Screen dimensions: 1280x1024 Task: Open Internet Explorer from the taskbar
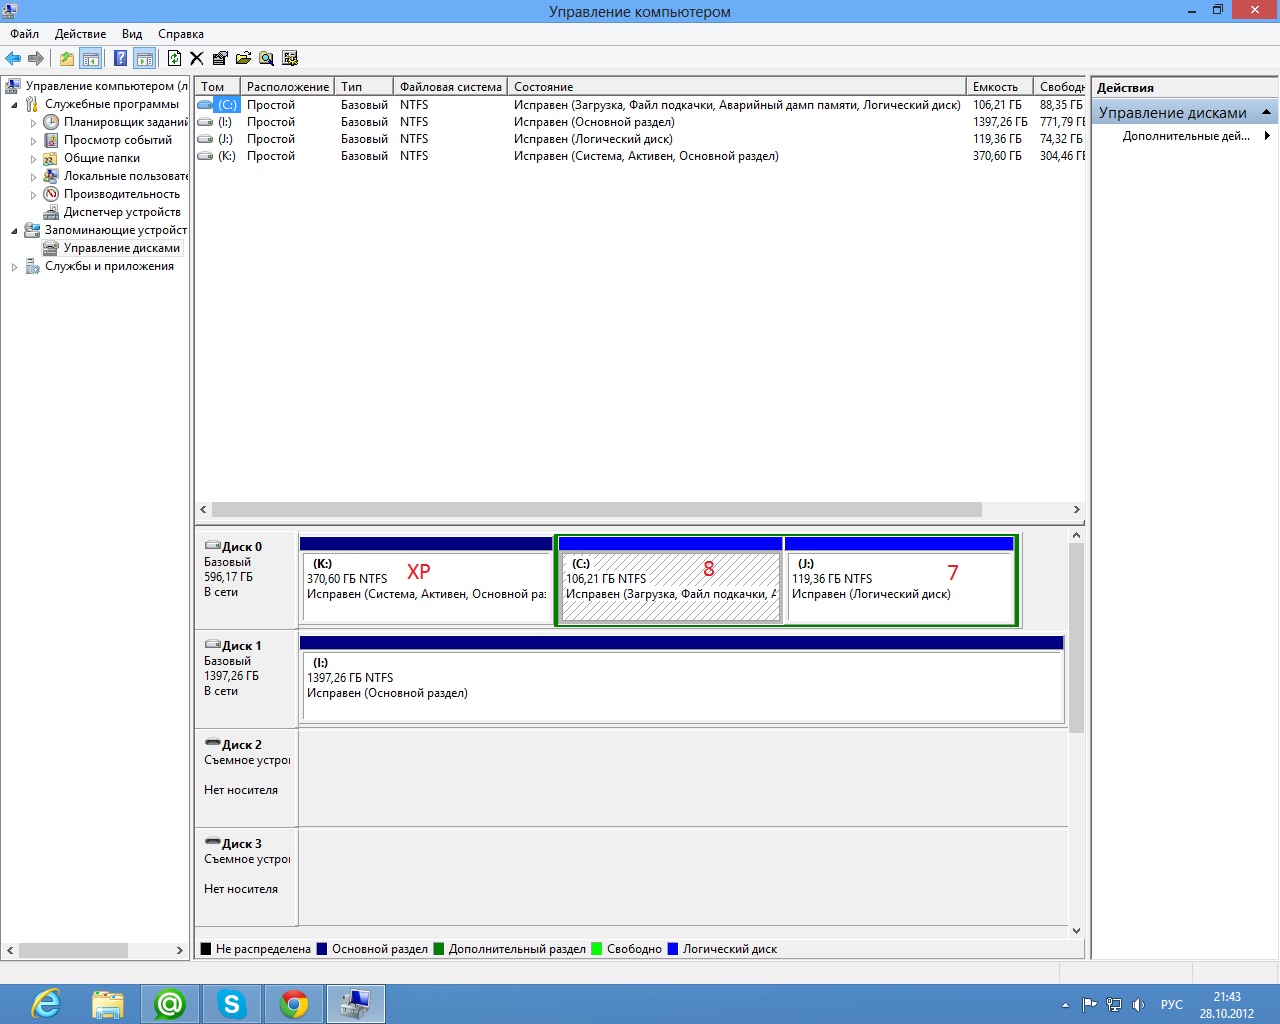tap(46, 1003)
